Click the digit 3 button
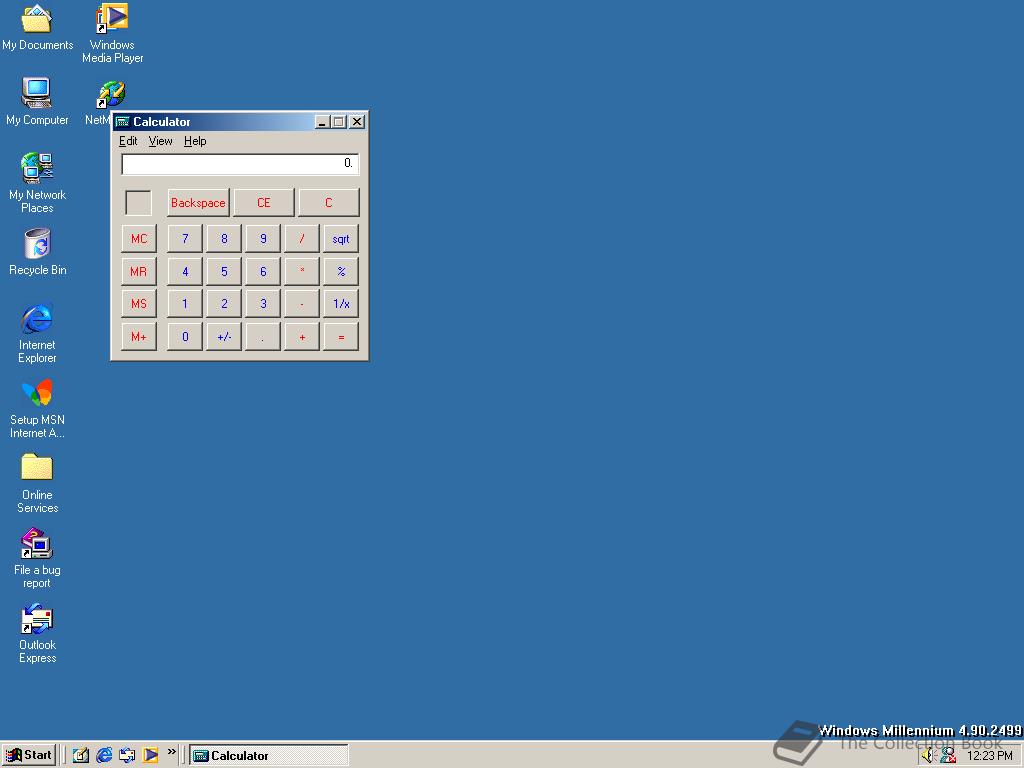The width and height of the screenshot is (1024, 768). point(263,304)
